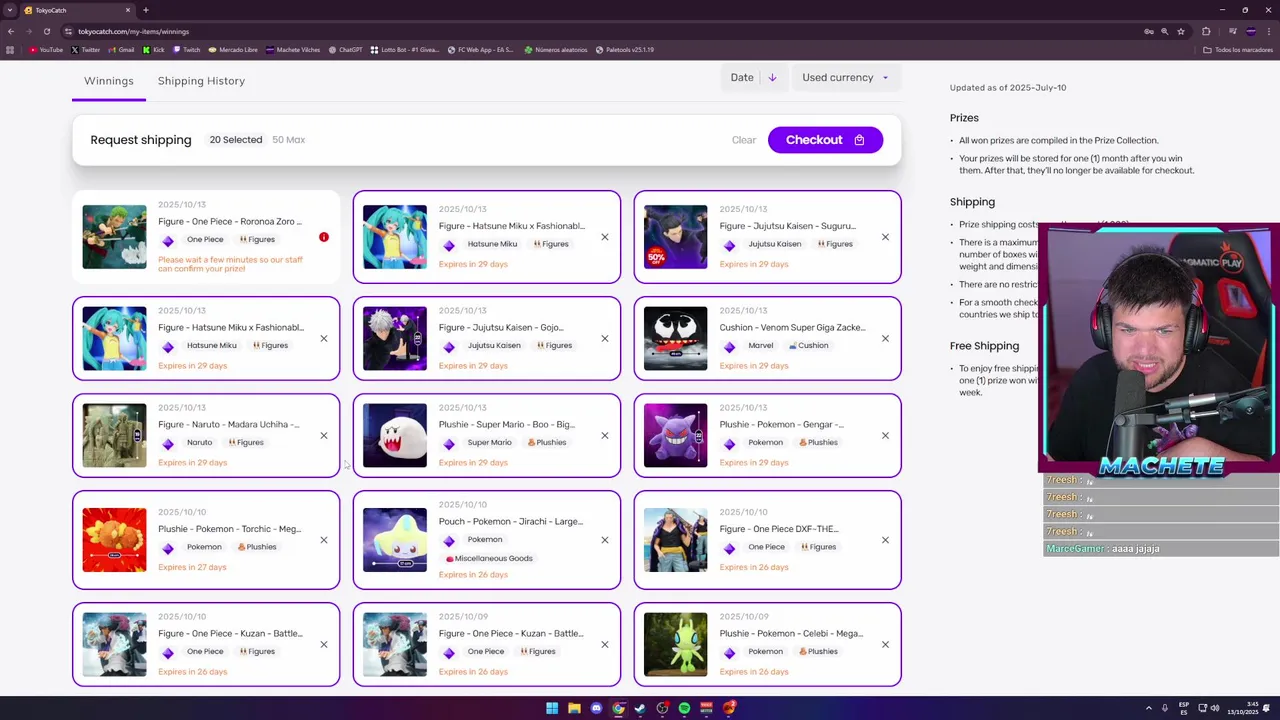
Task: Toggle the Date sort direction arrow
Action: tap(772, 78)
